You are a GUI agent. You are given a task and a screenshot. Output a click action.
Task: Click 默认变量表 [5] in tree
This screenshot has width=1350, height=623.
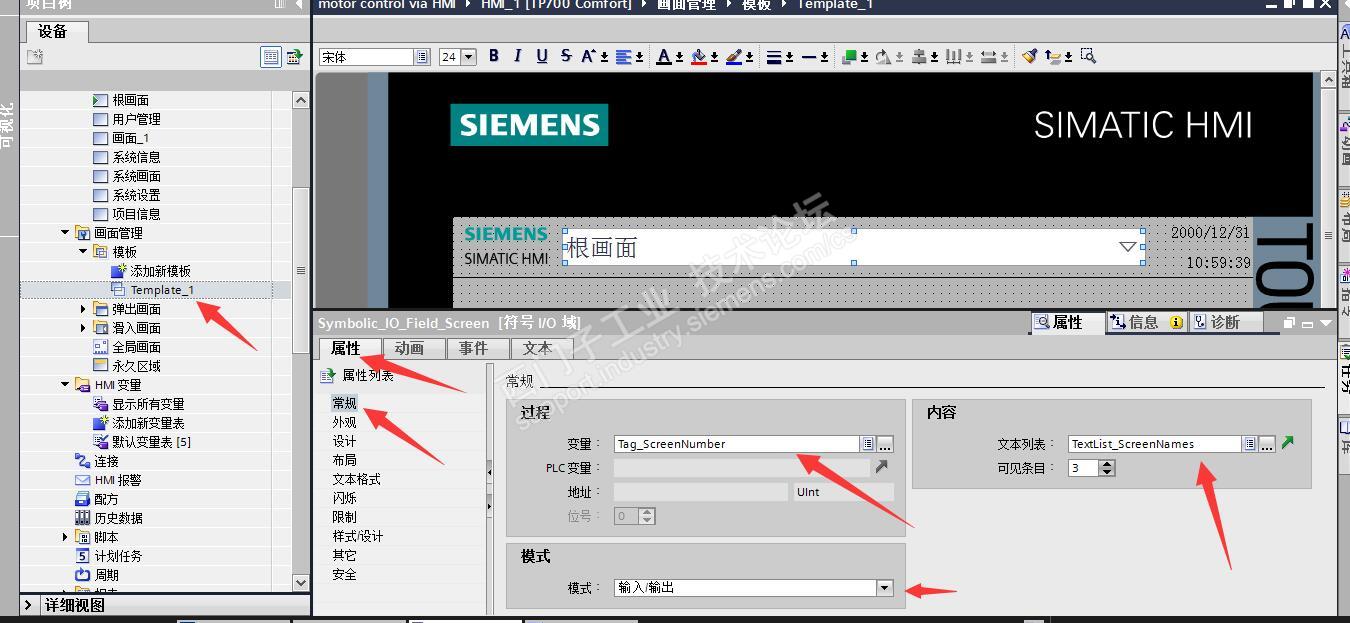click(151, 442)
